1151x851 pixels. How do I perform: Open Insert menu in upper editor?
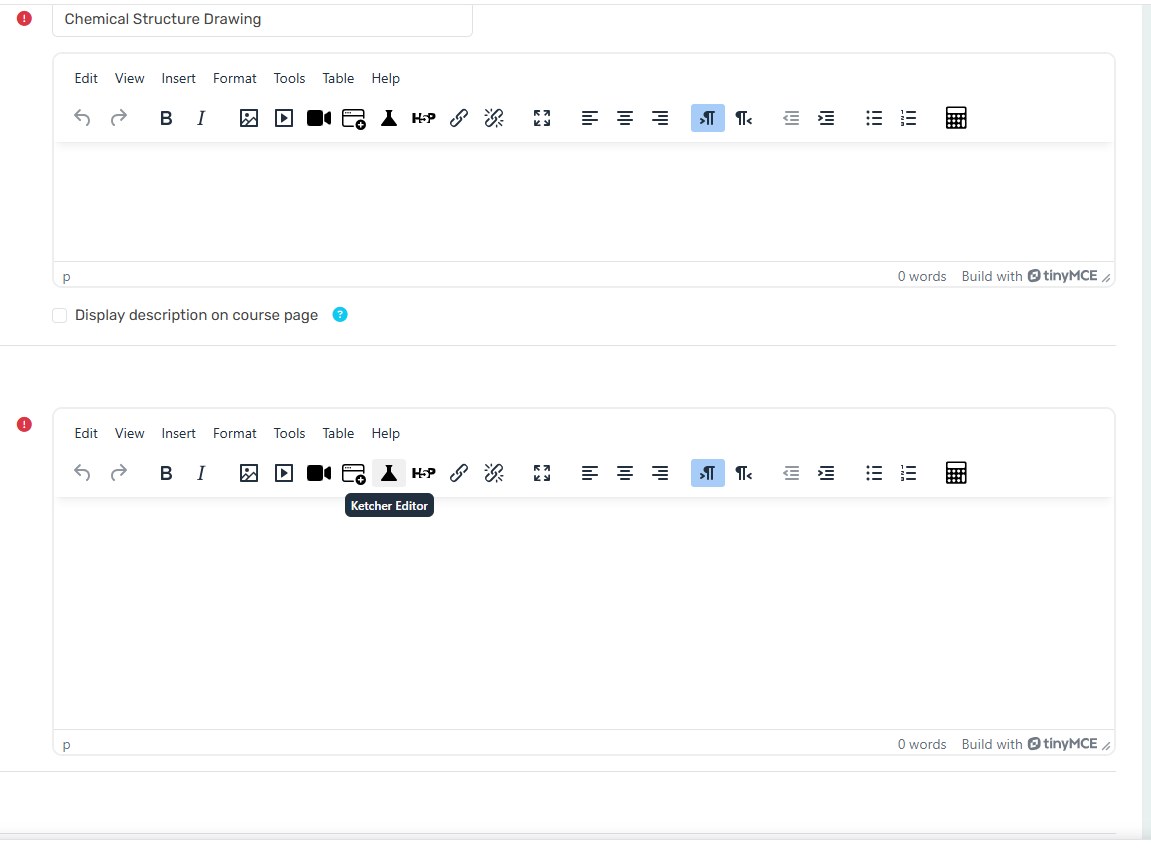click(x=178, y=79)
